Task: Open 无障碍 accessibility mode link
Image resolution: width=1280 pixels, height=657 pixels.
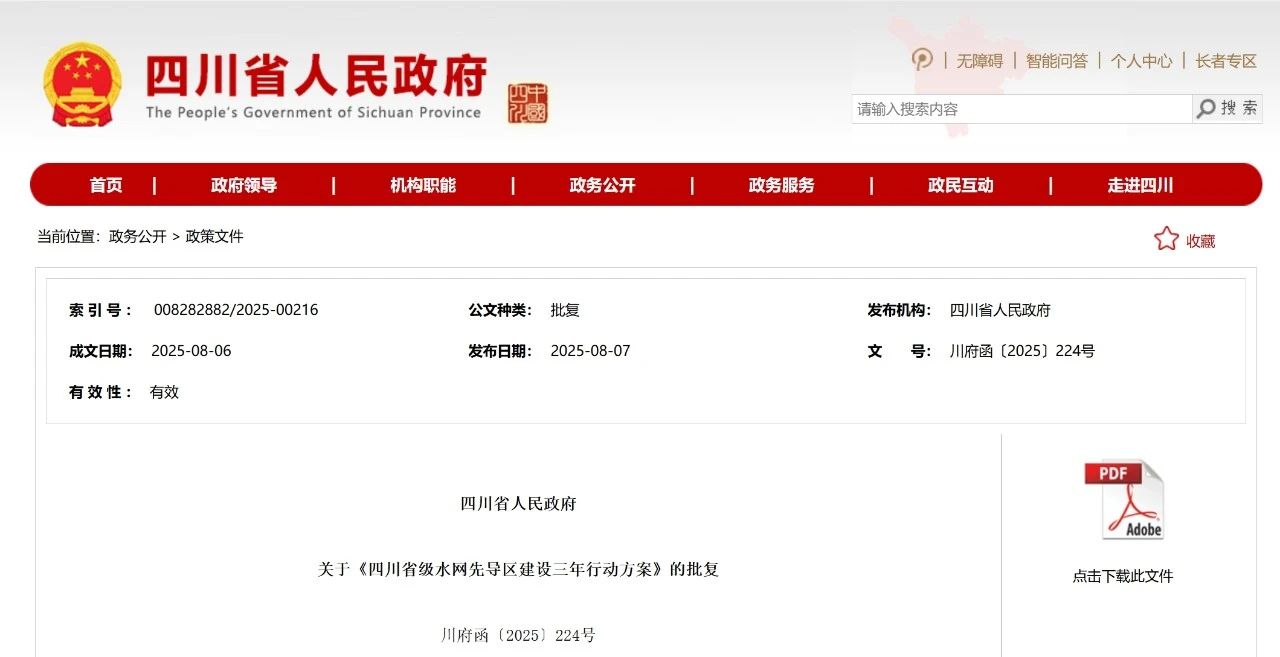Action: click(x=979, y=61)
